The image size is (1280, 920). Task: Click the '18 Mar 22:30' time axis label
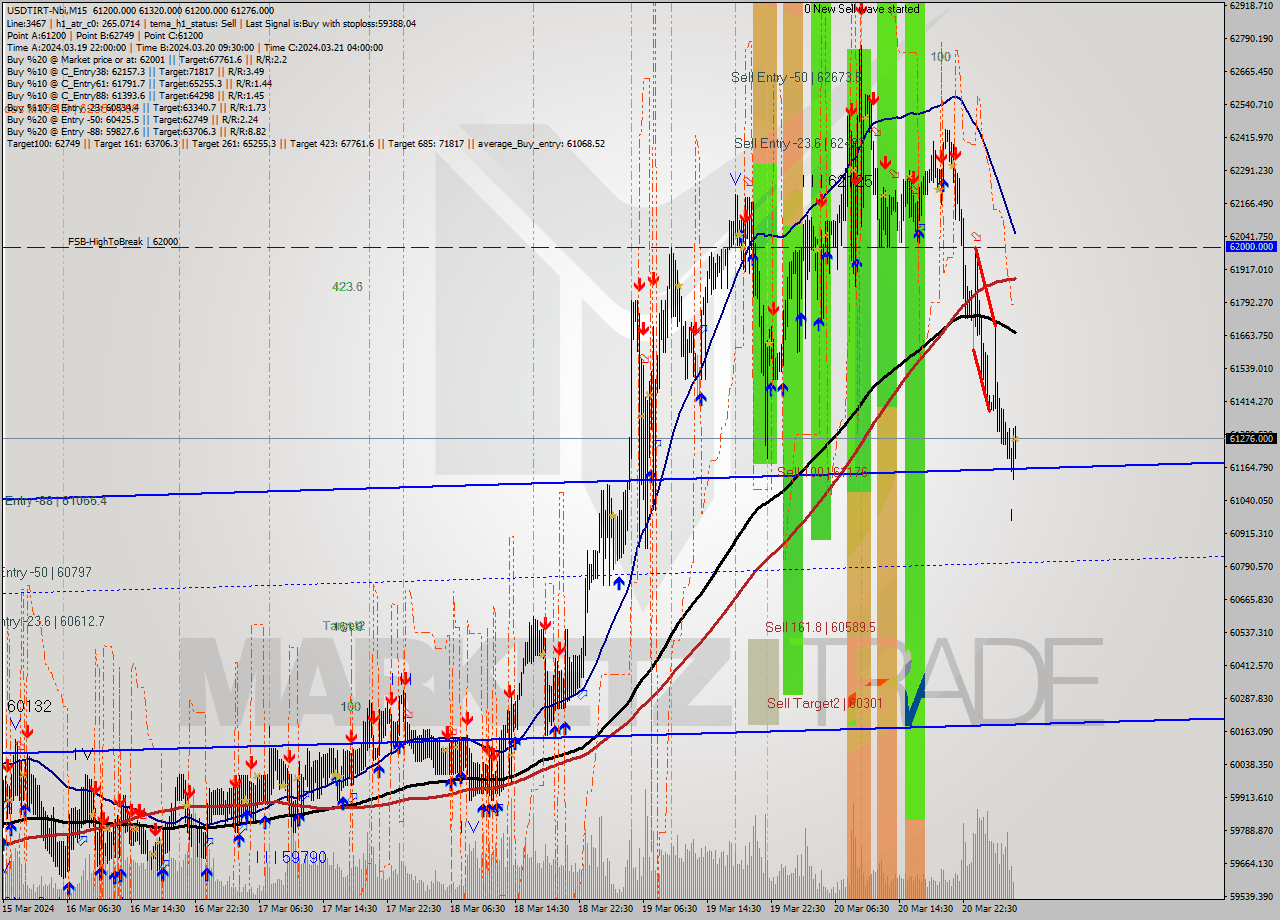tap(605, 909)
